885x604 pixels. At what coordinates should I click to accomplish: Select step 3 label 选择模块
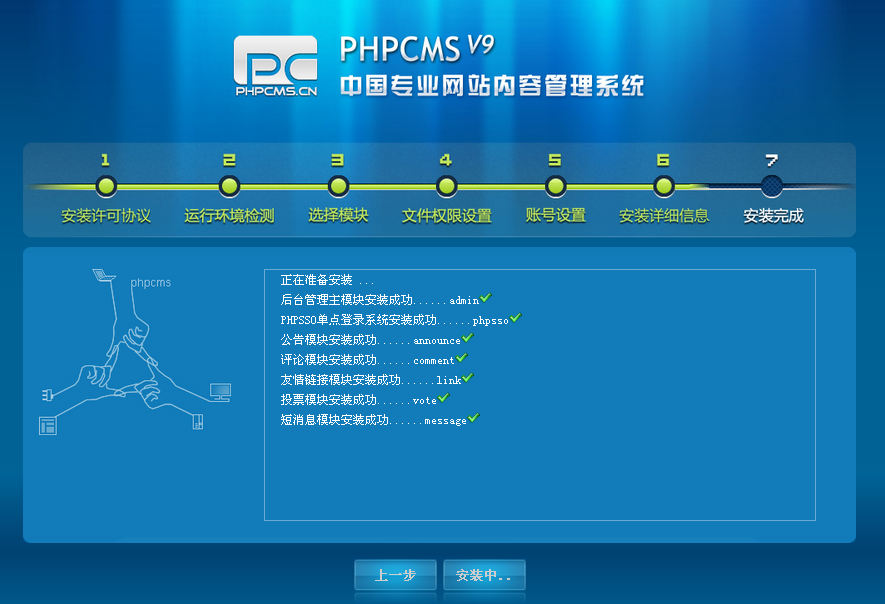tap(338, 215)
